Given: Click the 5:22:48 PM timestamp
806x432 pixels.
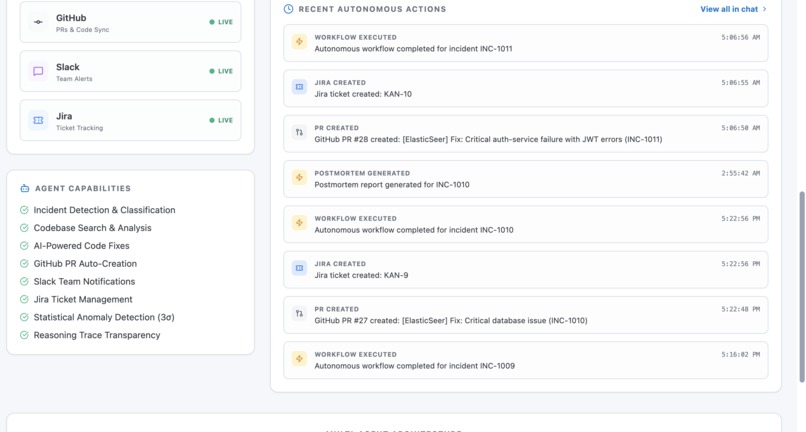Looking at the screenshot, I should [x=740, y=309].
